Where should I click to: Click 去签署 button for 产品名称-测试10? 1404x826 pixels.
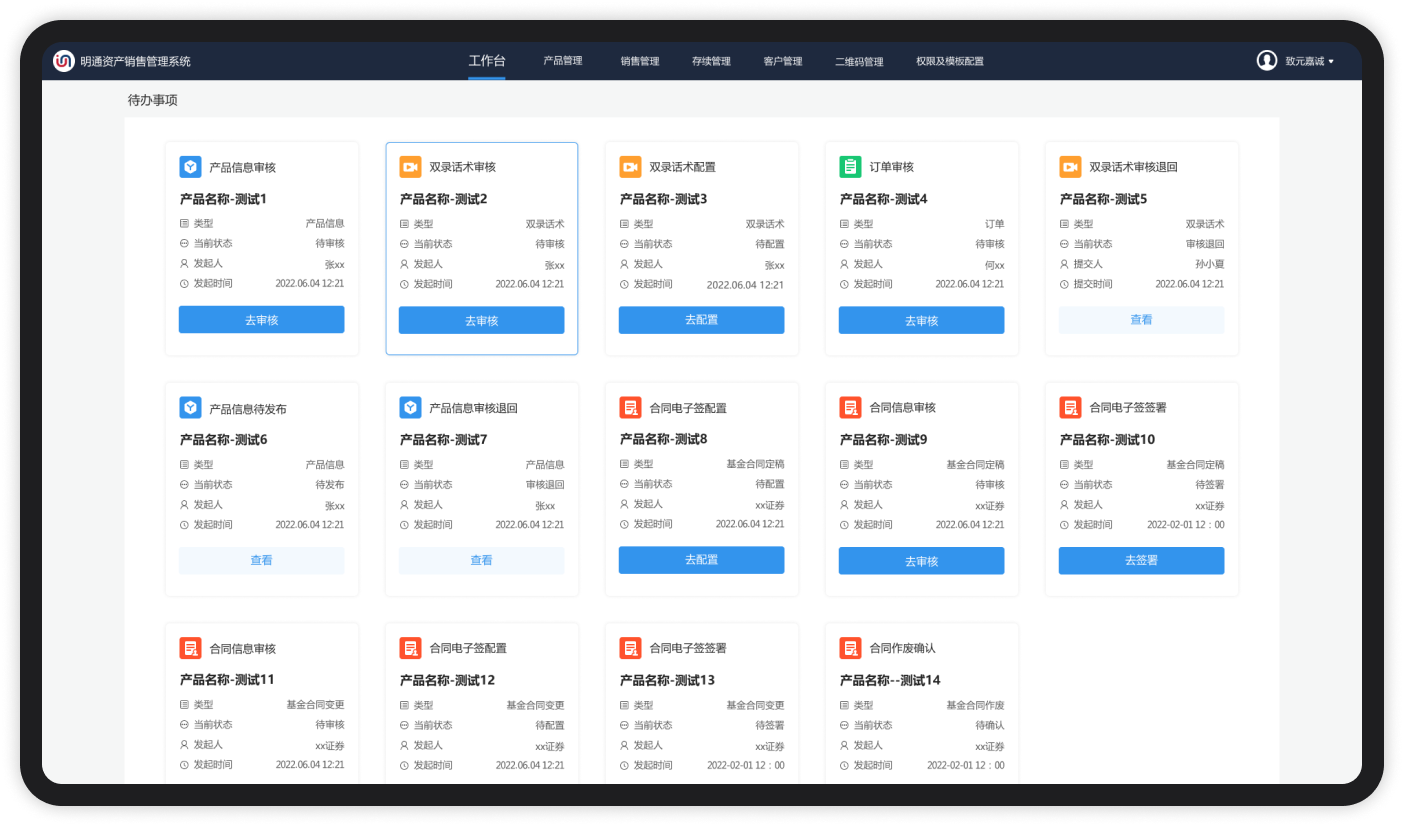pyautogui.click(x=1141, y=561)
